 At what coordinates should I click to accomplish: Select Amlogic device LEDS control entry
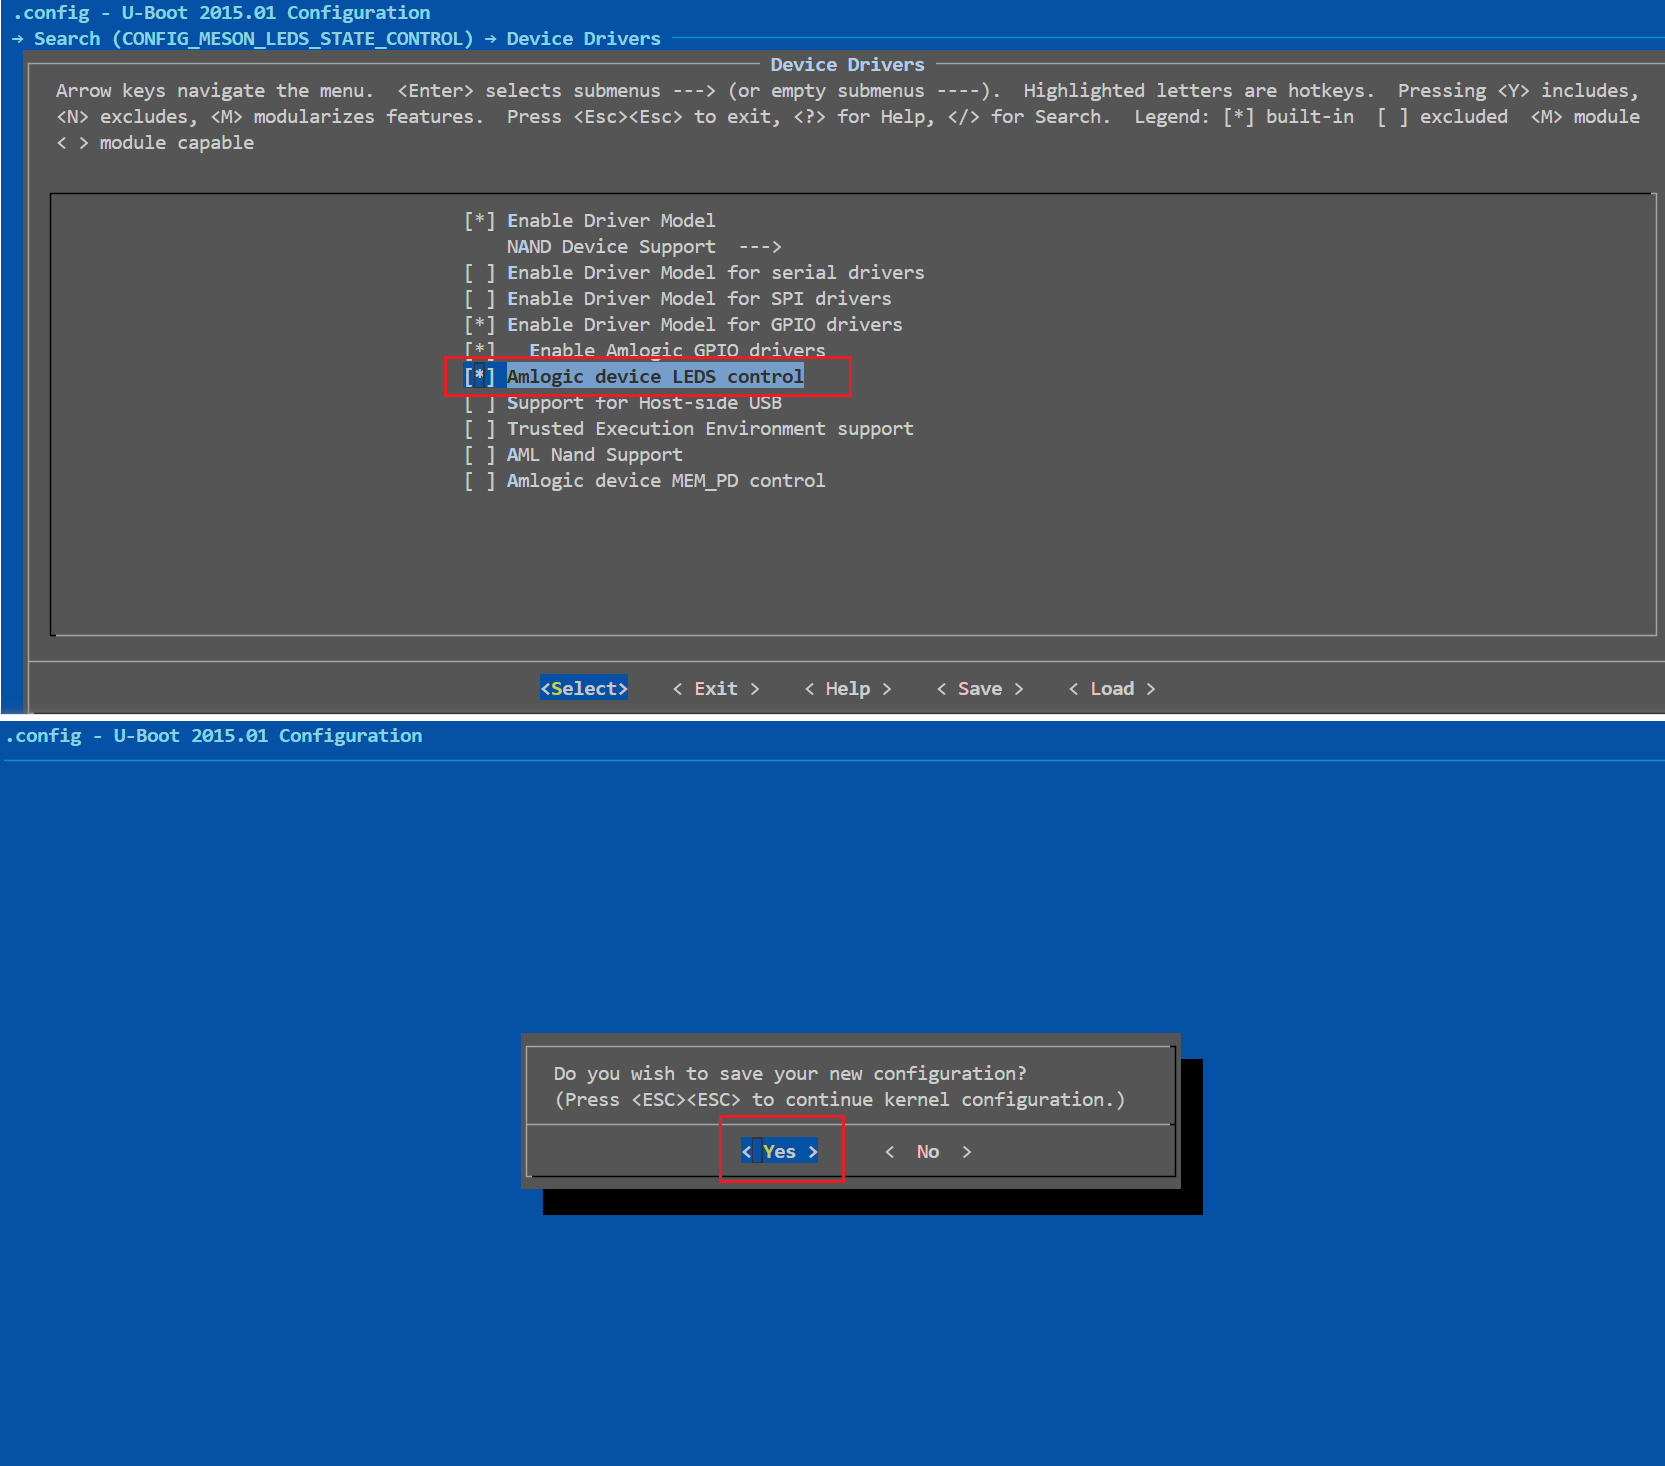click(654, 376)
